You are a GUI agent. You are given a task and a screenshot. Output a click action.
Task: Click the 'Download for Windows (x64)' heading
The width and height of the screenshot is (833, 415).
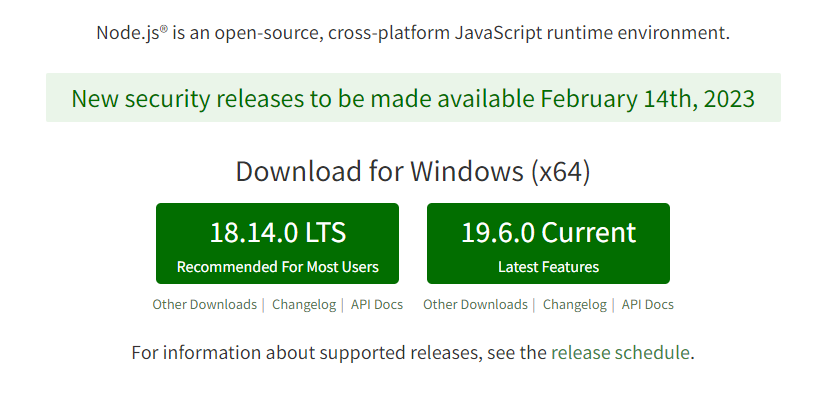413,171
